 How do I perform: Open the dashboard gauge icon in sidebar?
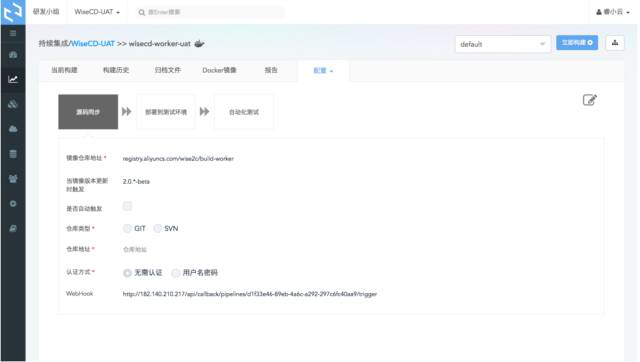coord(13,55)
